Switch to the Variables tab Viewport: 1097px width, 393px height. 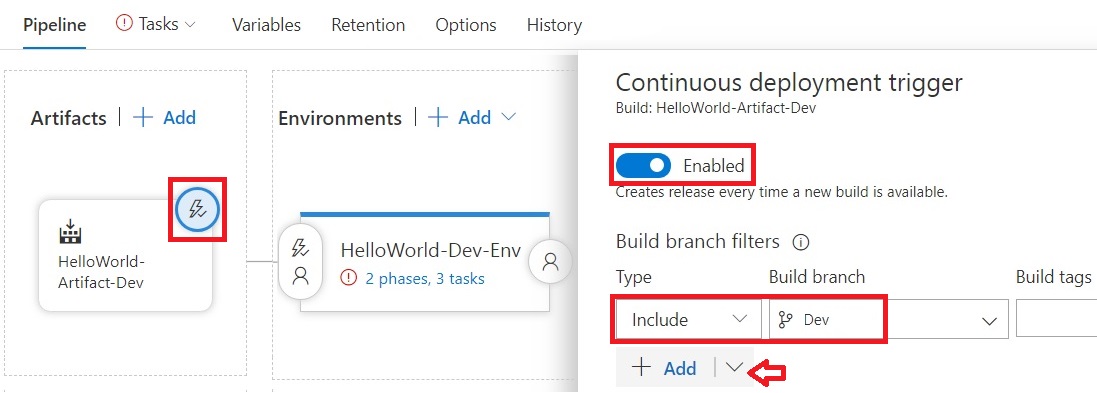pos(267,25)
